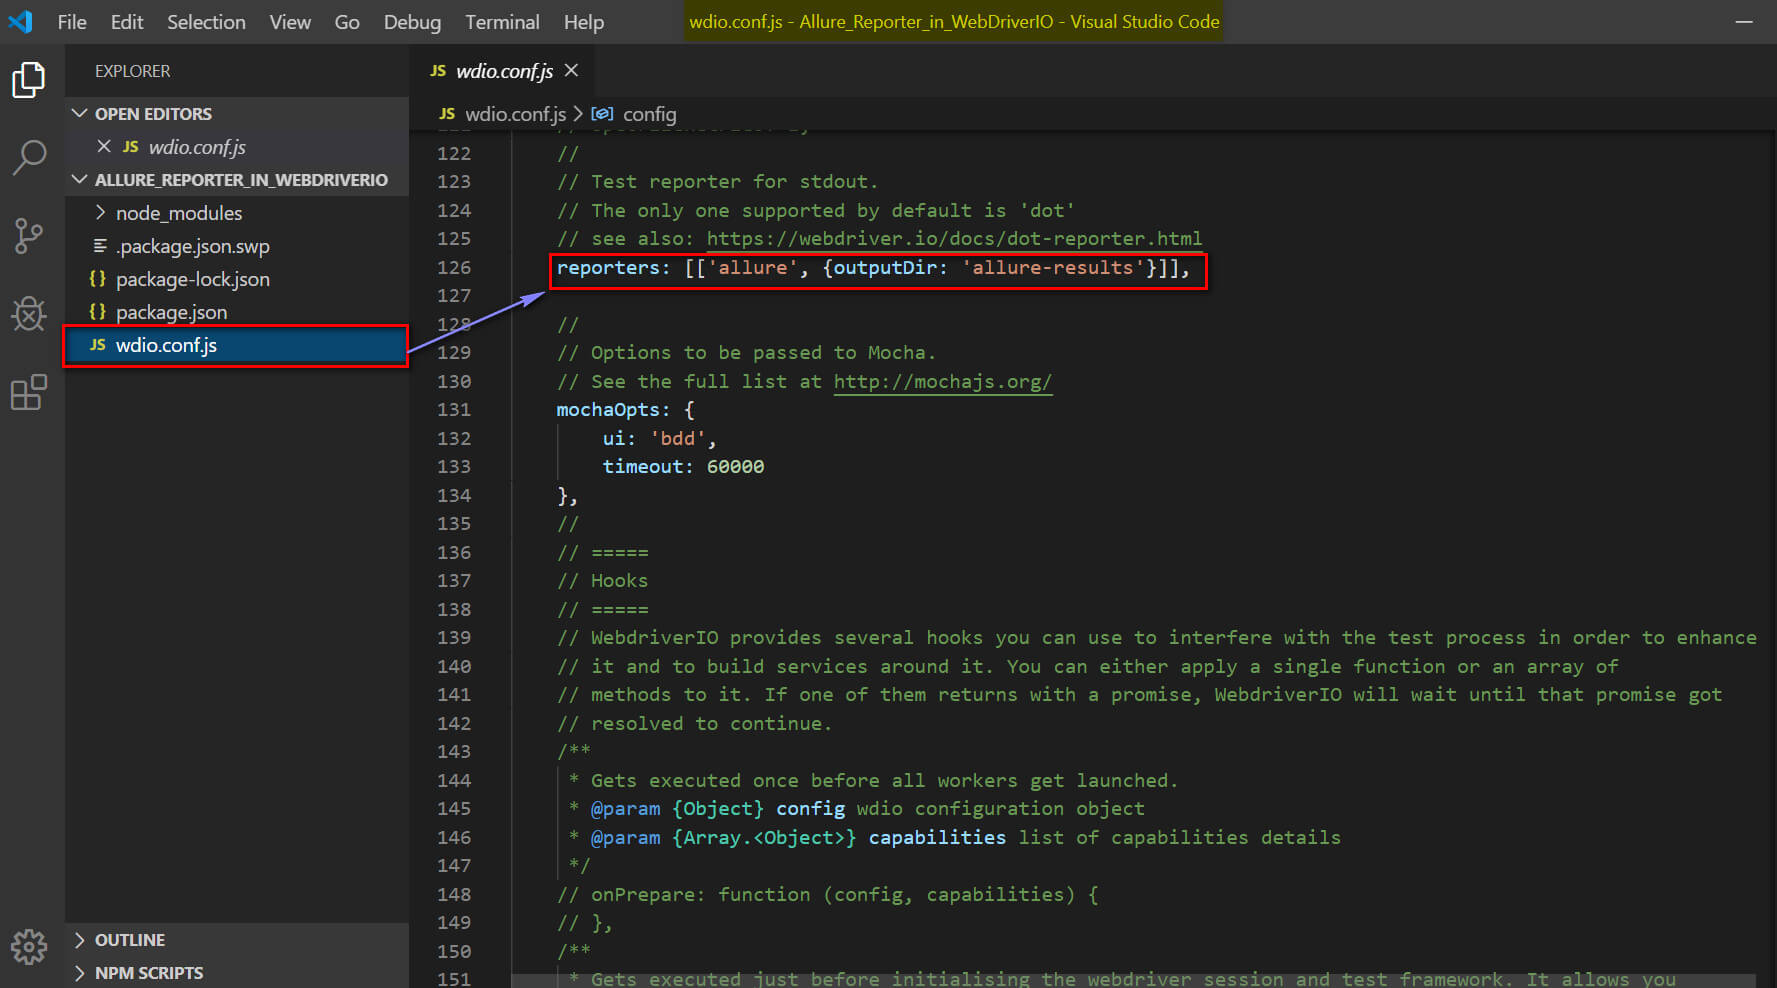Screen dimensions: 1777x988
Task: Click the package.json braces icon
Action: [x=98, y=312]
